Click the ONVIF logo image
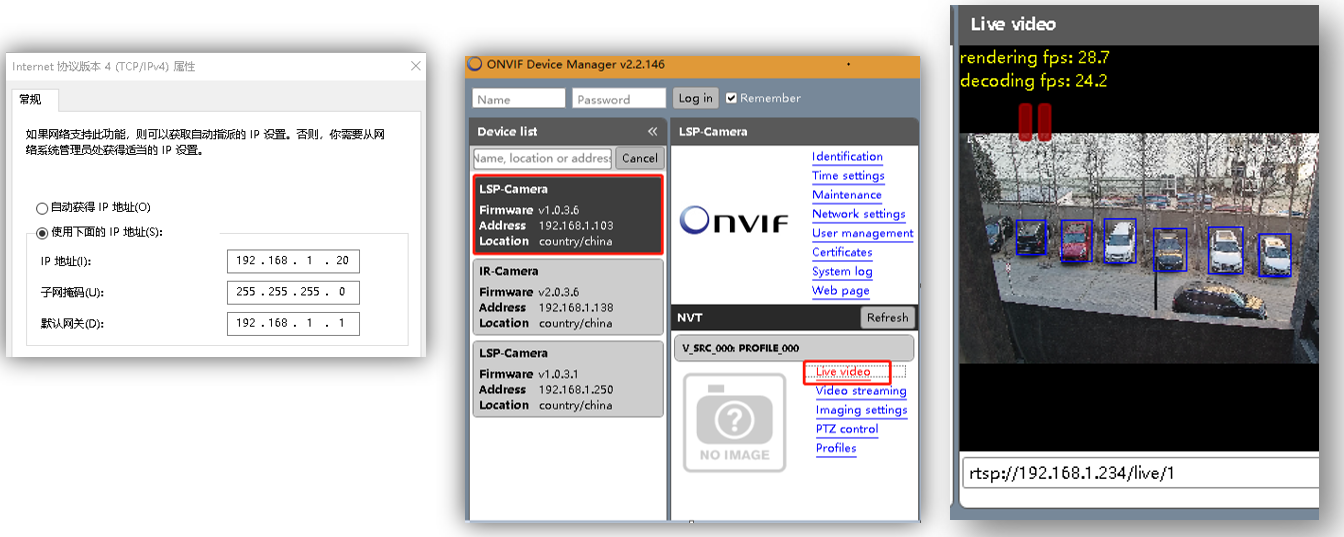1344x537 pixels. (x=734, y=221)
